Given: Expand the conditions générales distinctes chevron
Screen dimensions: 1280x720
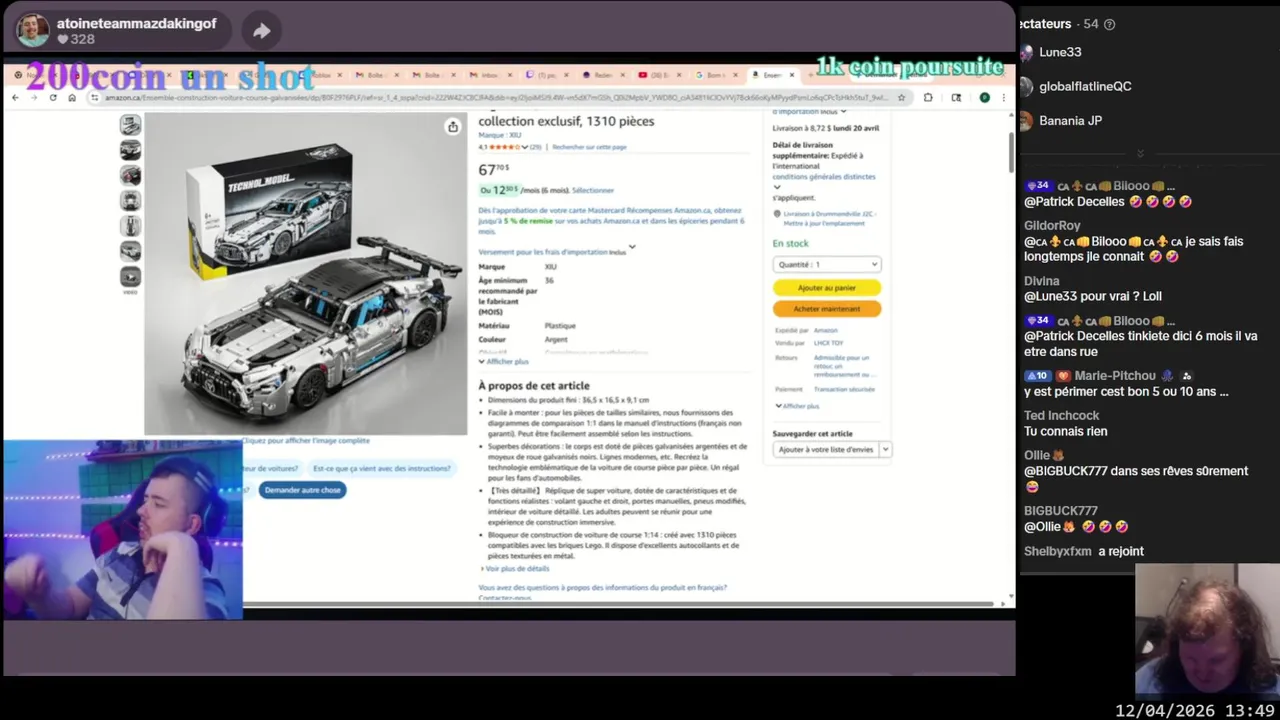Looking at the screenshot, I should click(x=777, y=187).
